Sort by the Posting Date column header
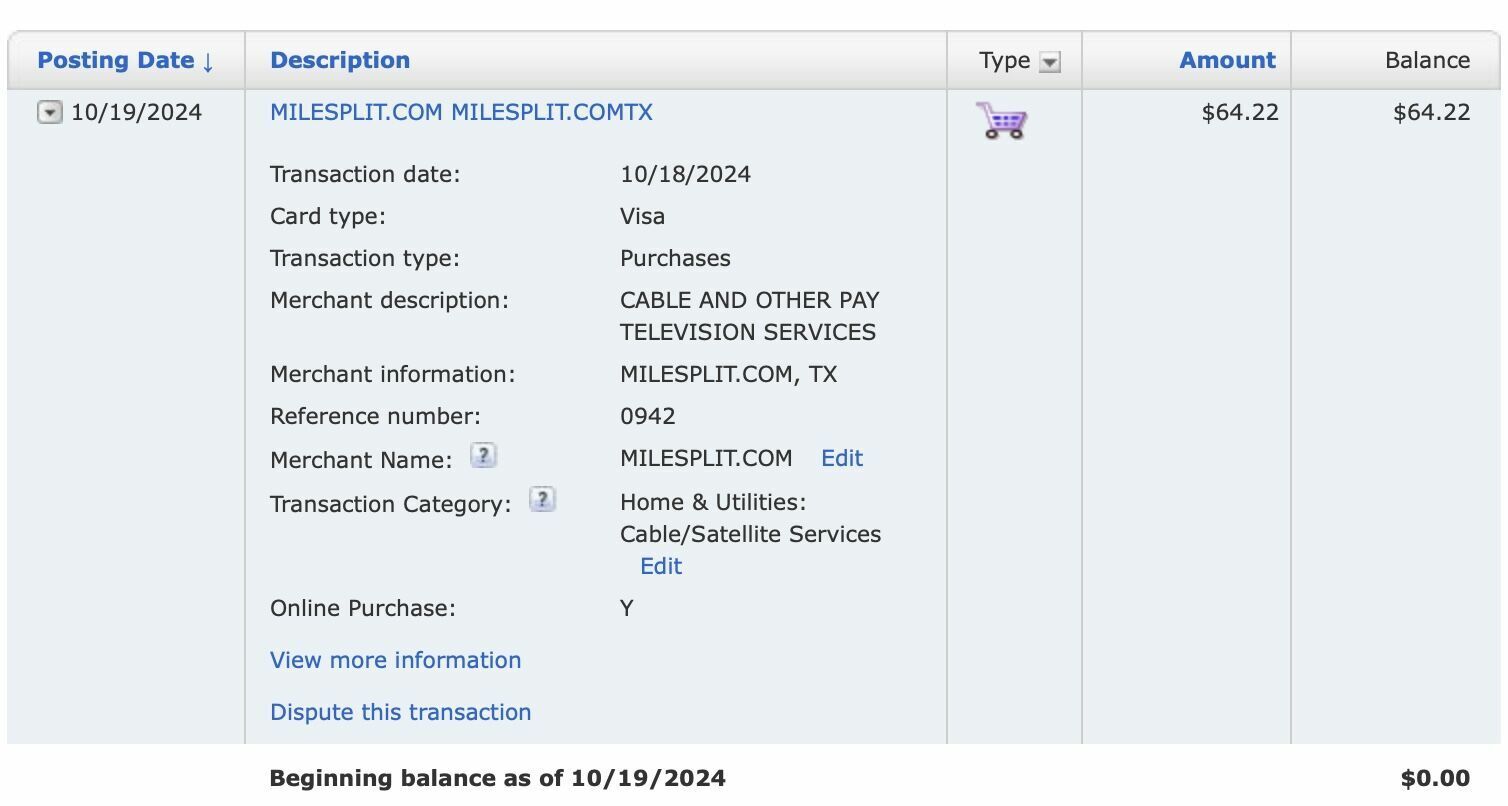The image size is (1508, 806). click(125, 60)
